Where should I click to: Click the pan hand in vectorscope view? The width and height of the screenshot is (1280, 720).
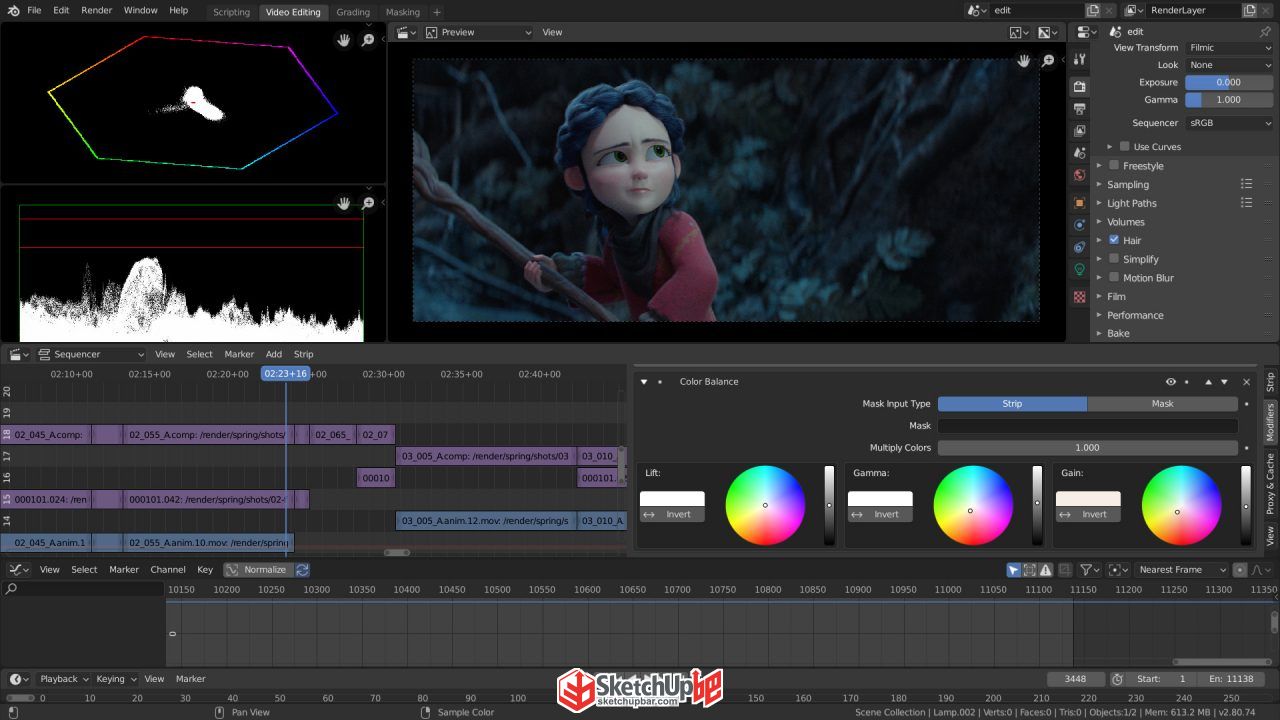[344, 40]
